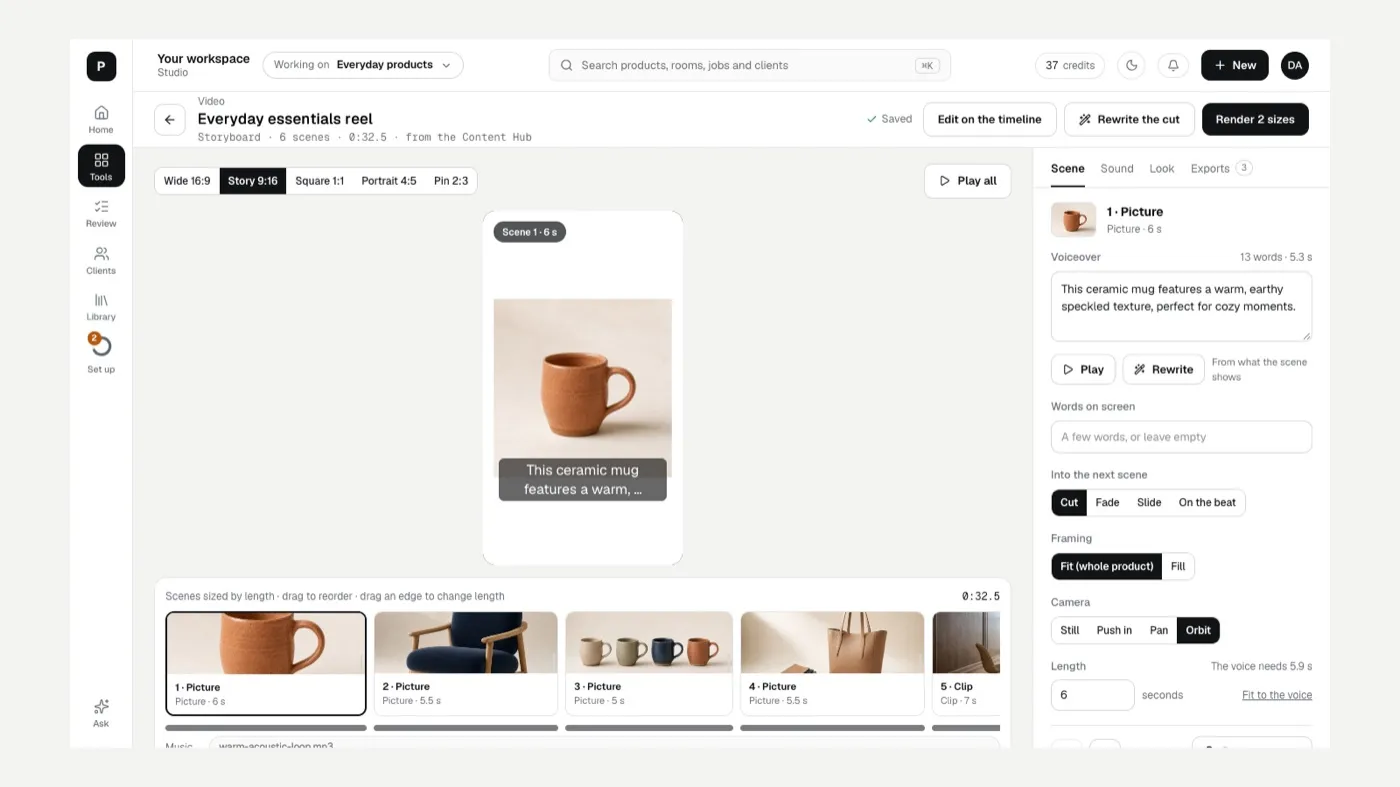Open the Home sidebar section
Viewport: 1400px width, 787px height.
(101, 119)
